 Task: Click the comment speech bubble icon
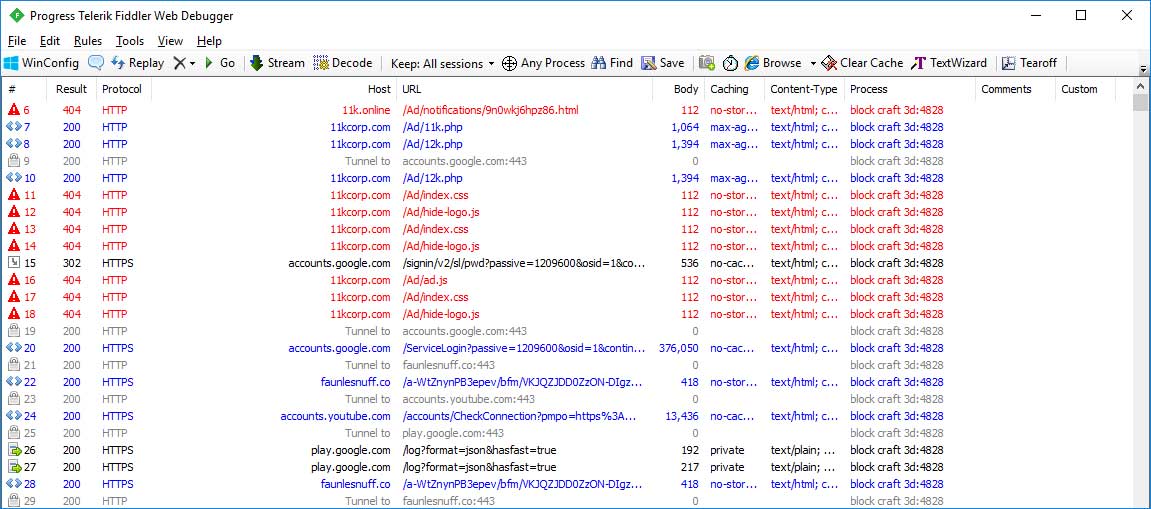(x=96, y=63)
